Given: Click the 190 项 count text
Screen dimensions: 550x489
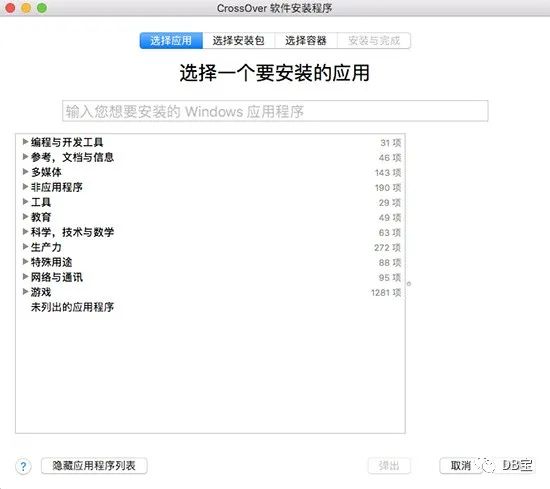Looking at the screenshot, I should (x=388, y=188).
